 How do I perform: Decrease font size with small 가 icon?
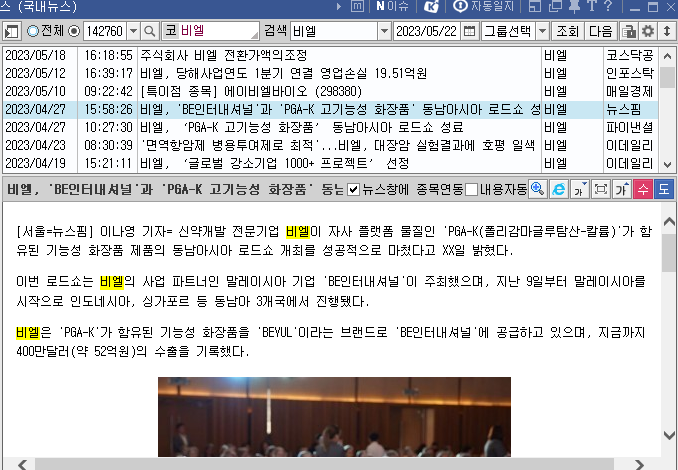(579, 189)
